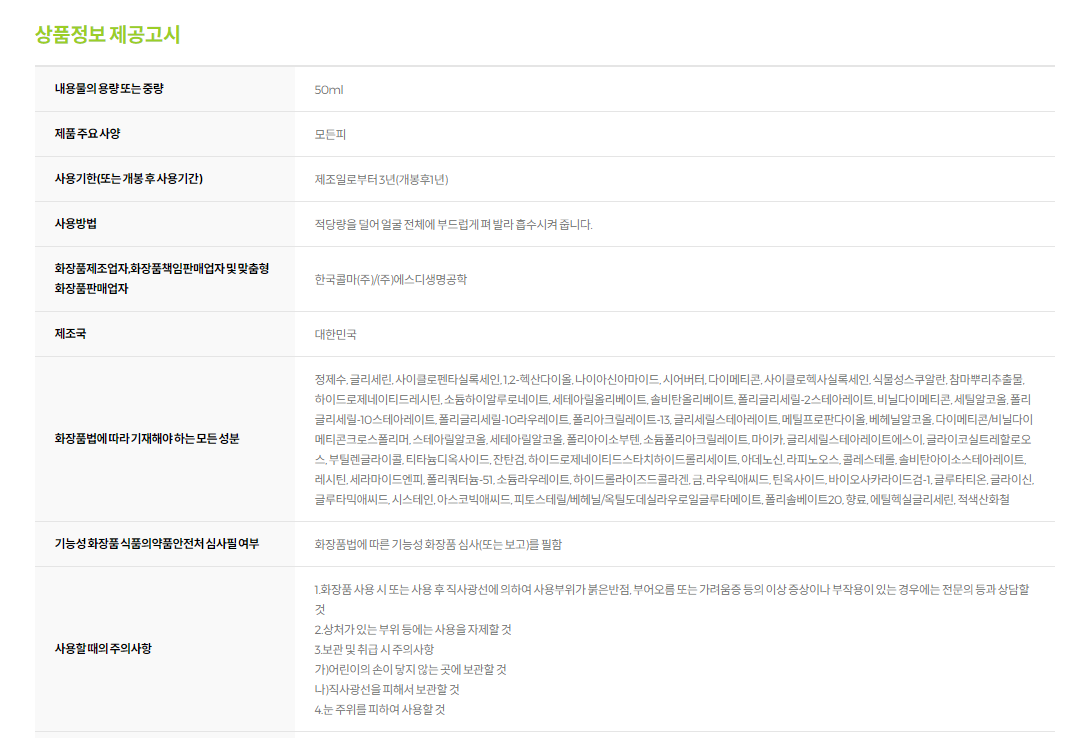1084x738 pixels.
Task: Click the 모든피 skin type value
Action: tap(330, 134)
